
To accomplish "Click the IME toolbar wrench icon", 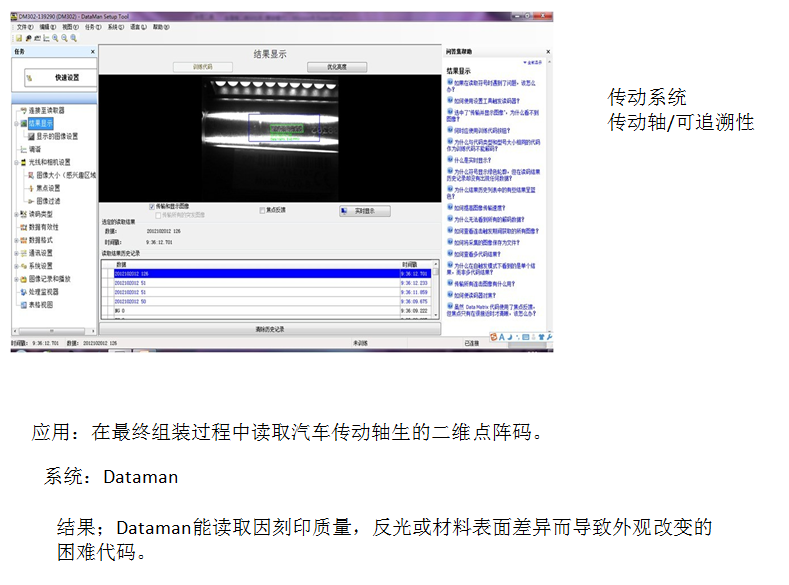I will (x=549, y=338).
